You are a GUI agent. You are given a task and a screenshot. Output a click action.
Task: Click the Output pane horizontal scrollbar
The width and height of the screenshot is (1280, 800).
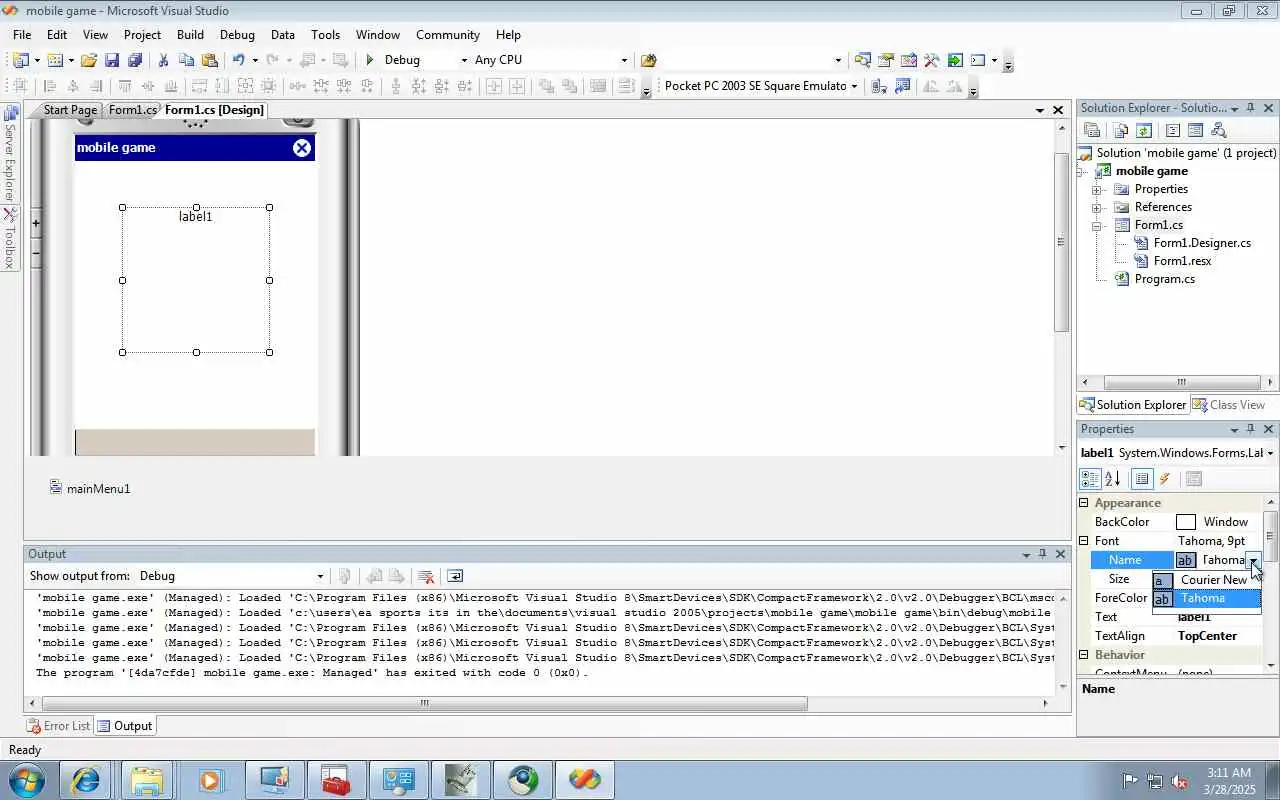click(424, 703)
